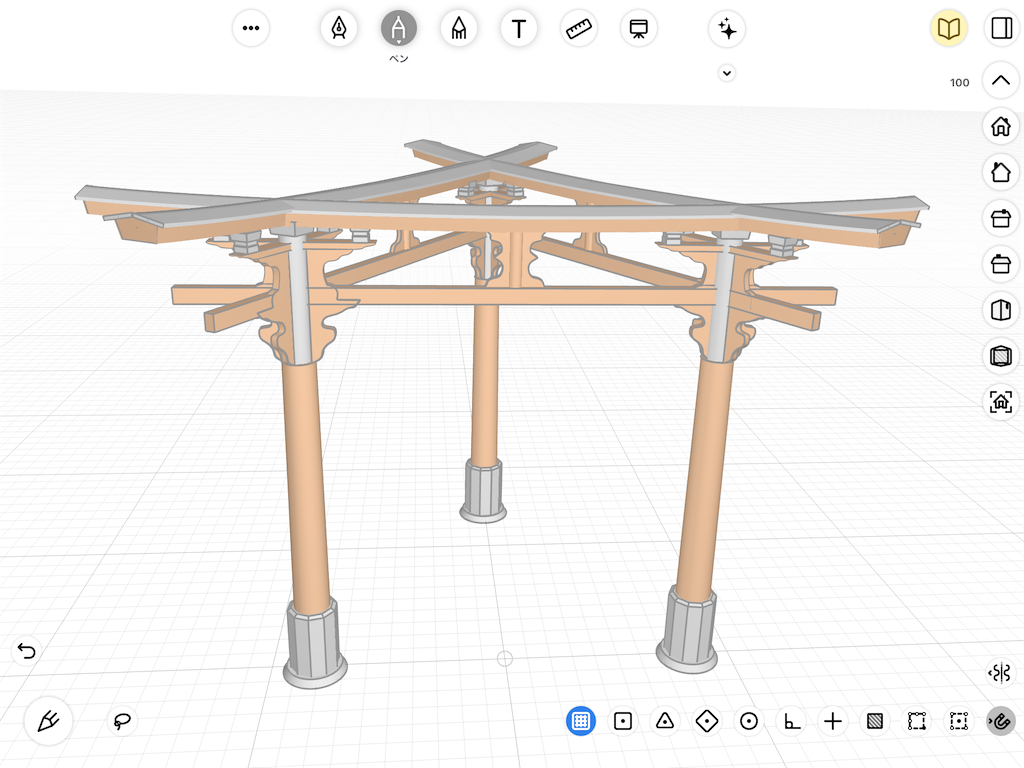The height and width of the screenshot is (768, 1024).
Task: Toggle the dashed box center snap
Action: 959,721
